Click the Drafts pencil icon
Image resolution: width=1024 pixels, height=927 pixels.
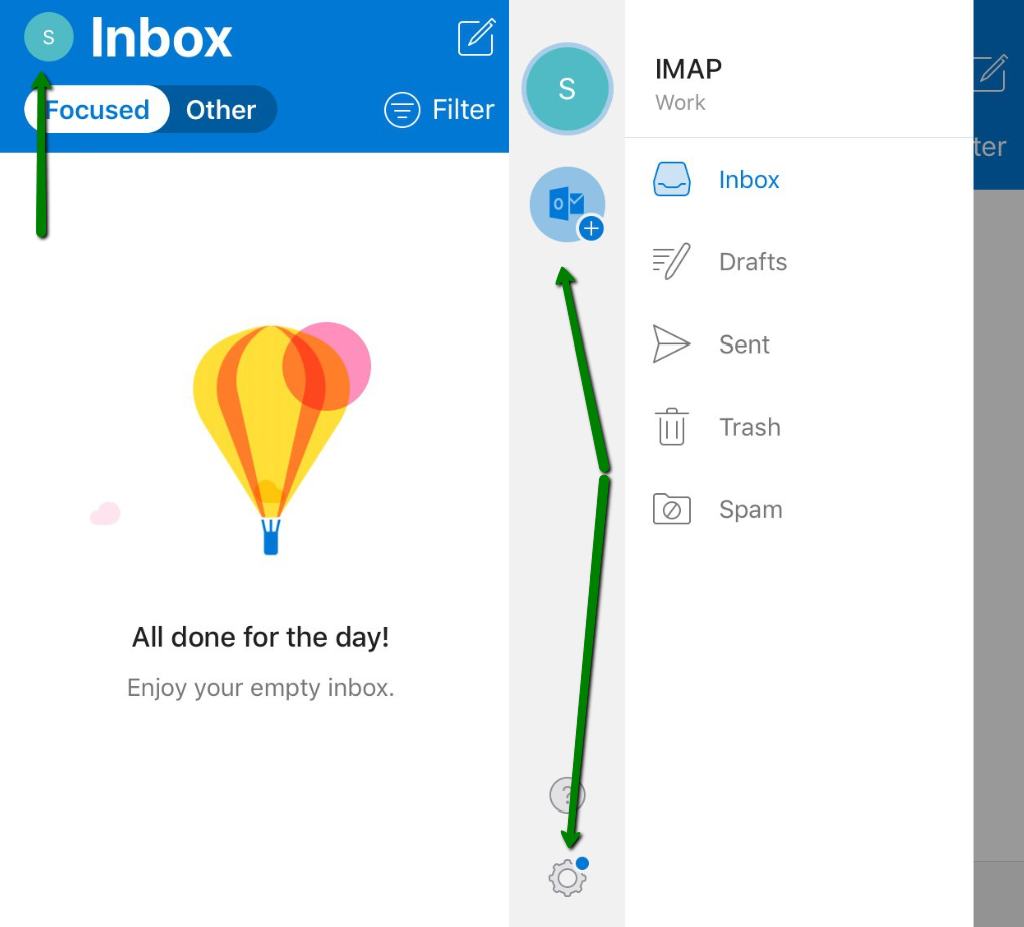coord(671,261)
